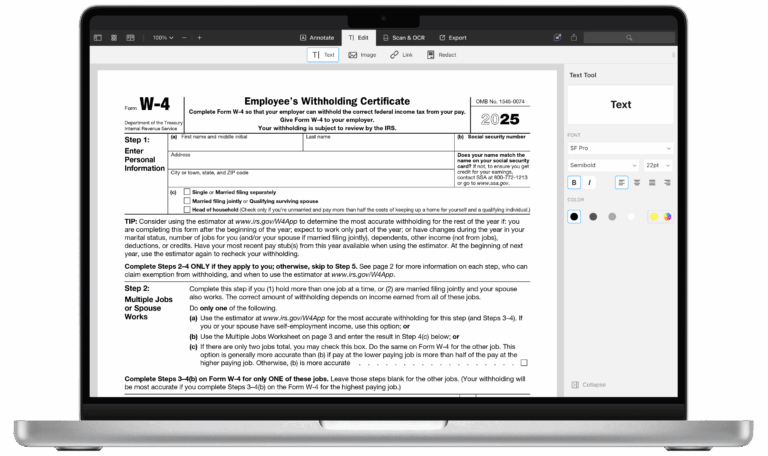The height and width of the screenshot is (456, 768).
Task: Click the City or town, state, ZIP field
Action: coord(312,178)
